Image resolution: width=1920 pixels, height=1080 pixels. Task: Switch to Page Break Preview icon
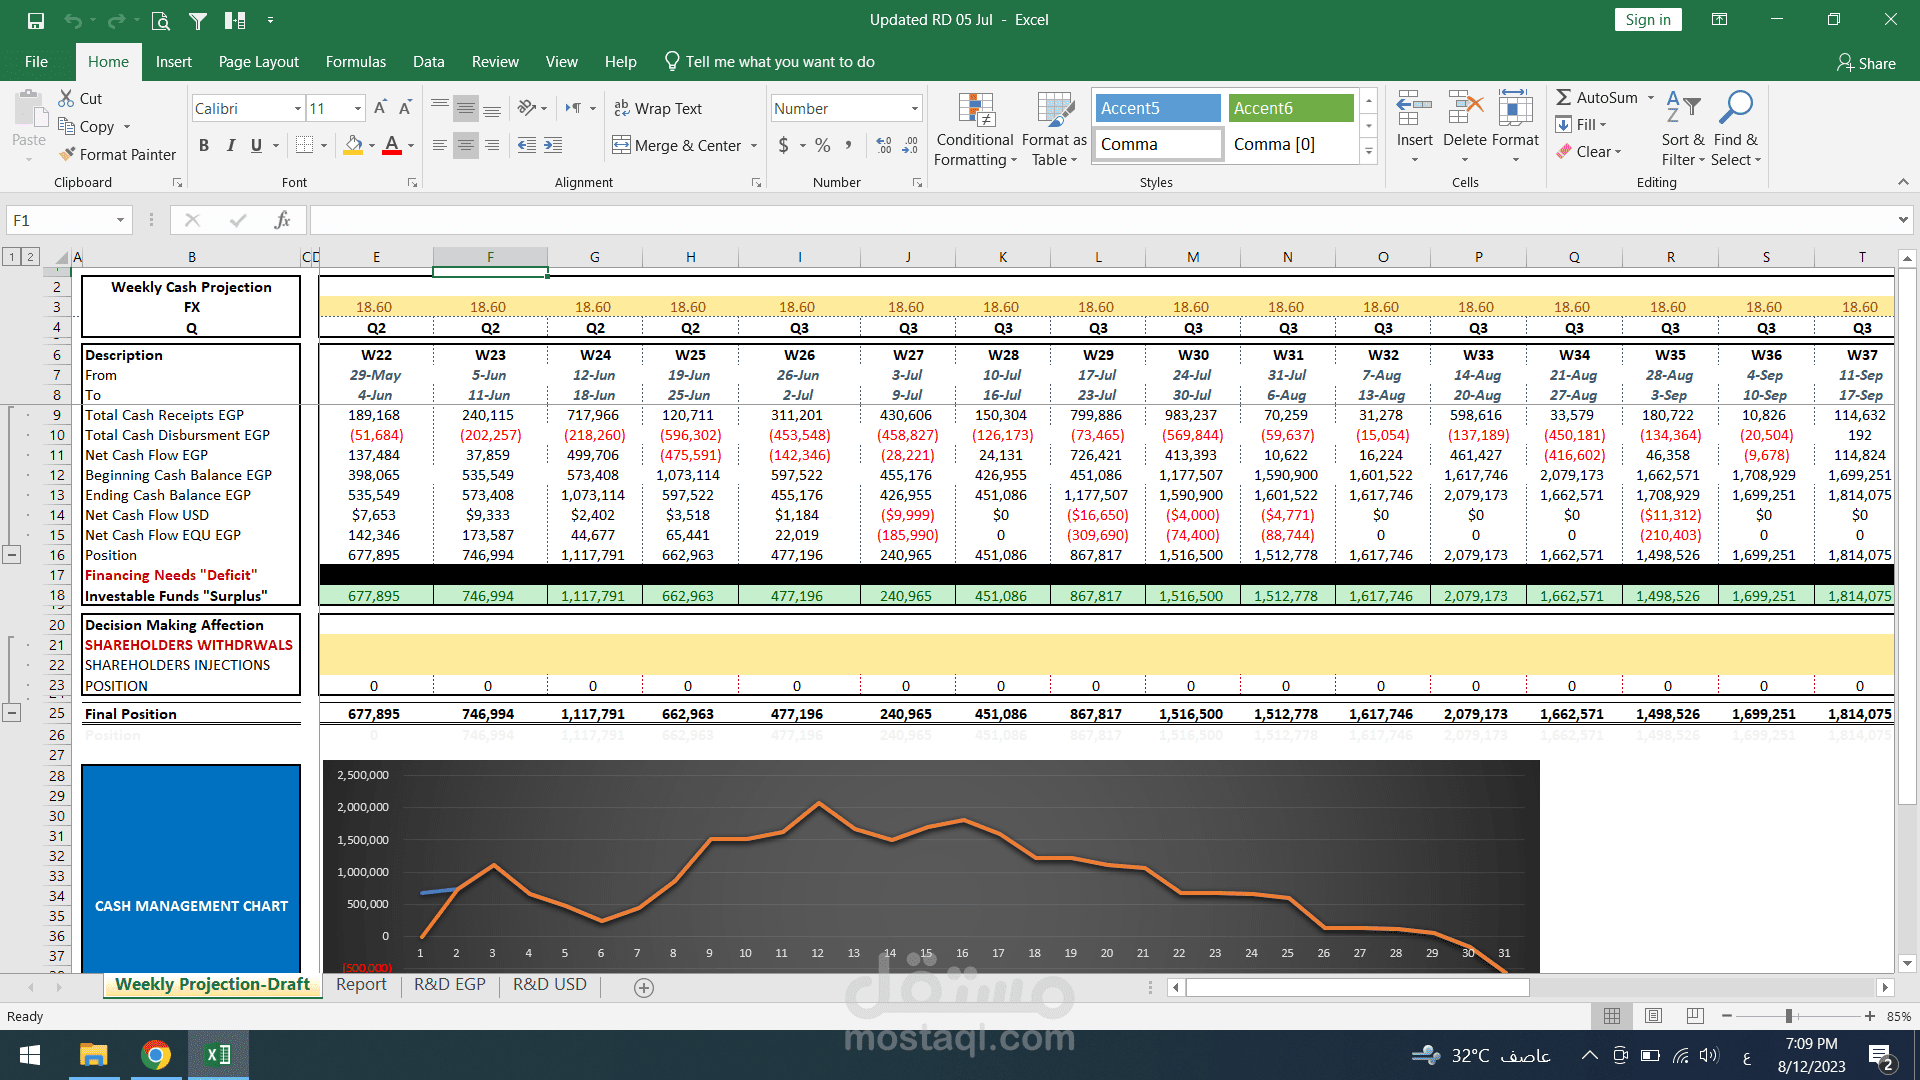pyautogui.click(x=1695, y=1016)
